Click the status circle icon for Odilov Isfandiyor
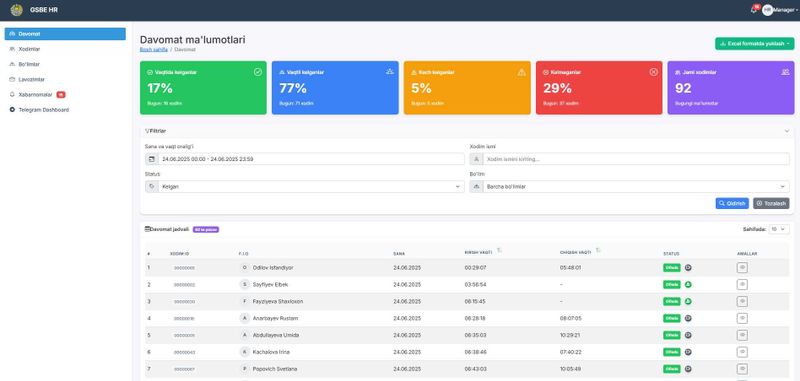 point(688,268)
